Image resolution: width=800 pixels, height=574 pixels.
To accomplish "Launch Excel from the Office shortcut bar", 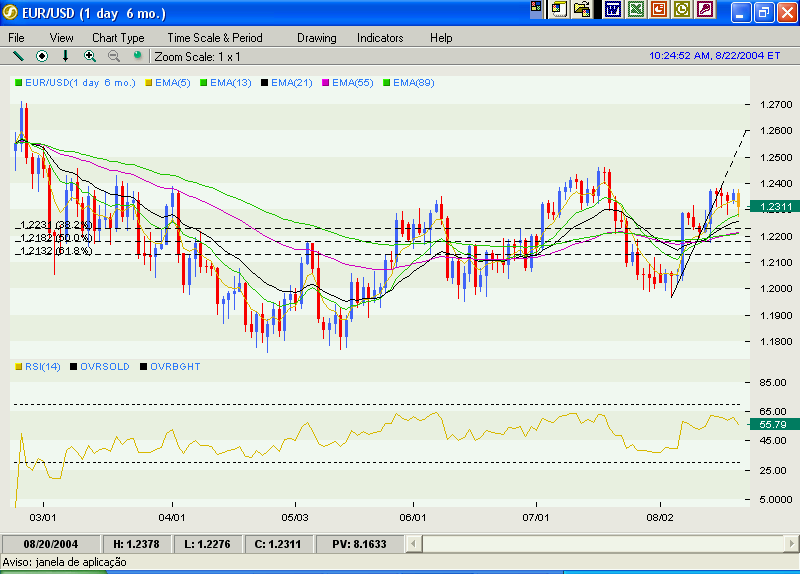I will point(636,10).
